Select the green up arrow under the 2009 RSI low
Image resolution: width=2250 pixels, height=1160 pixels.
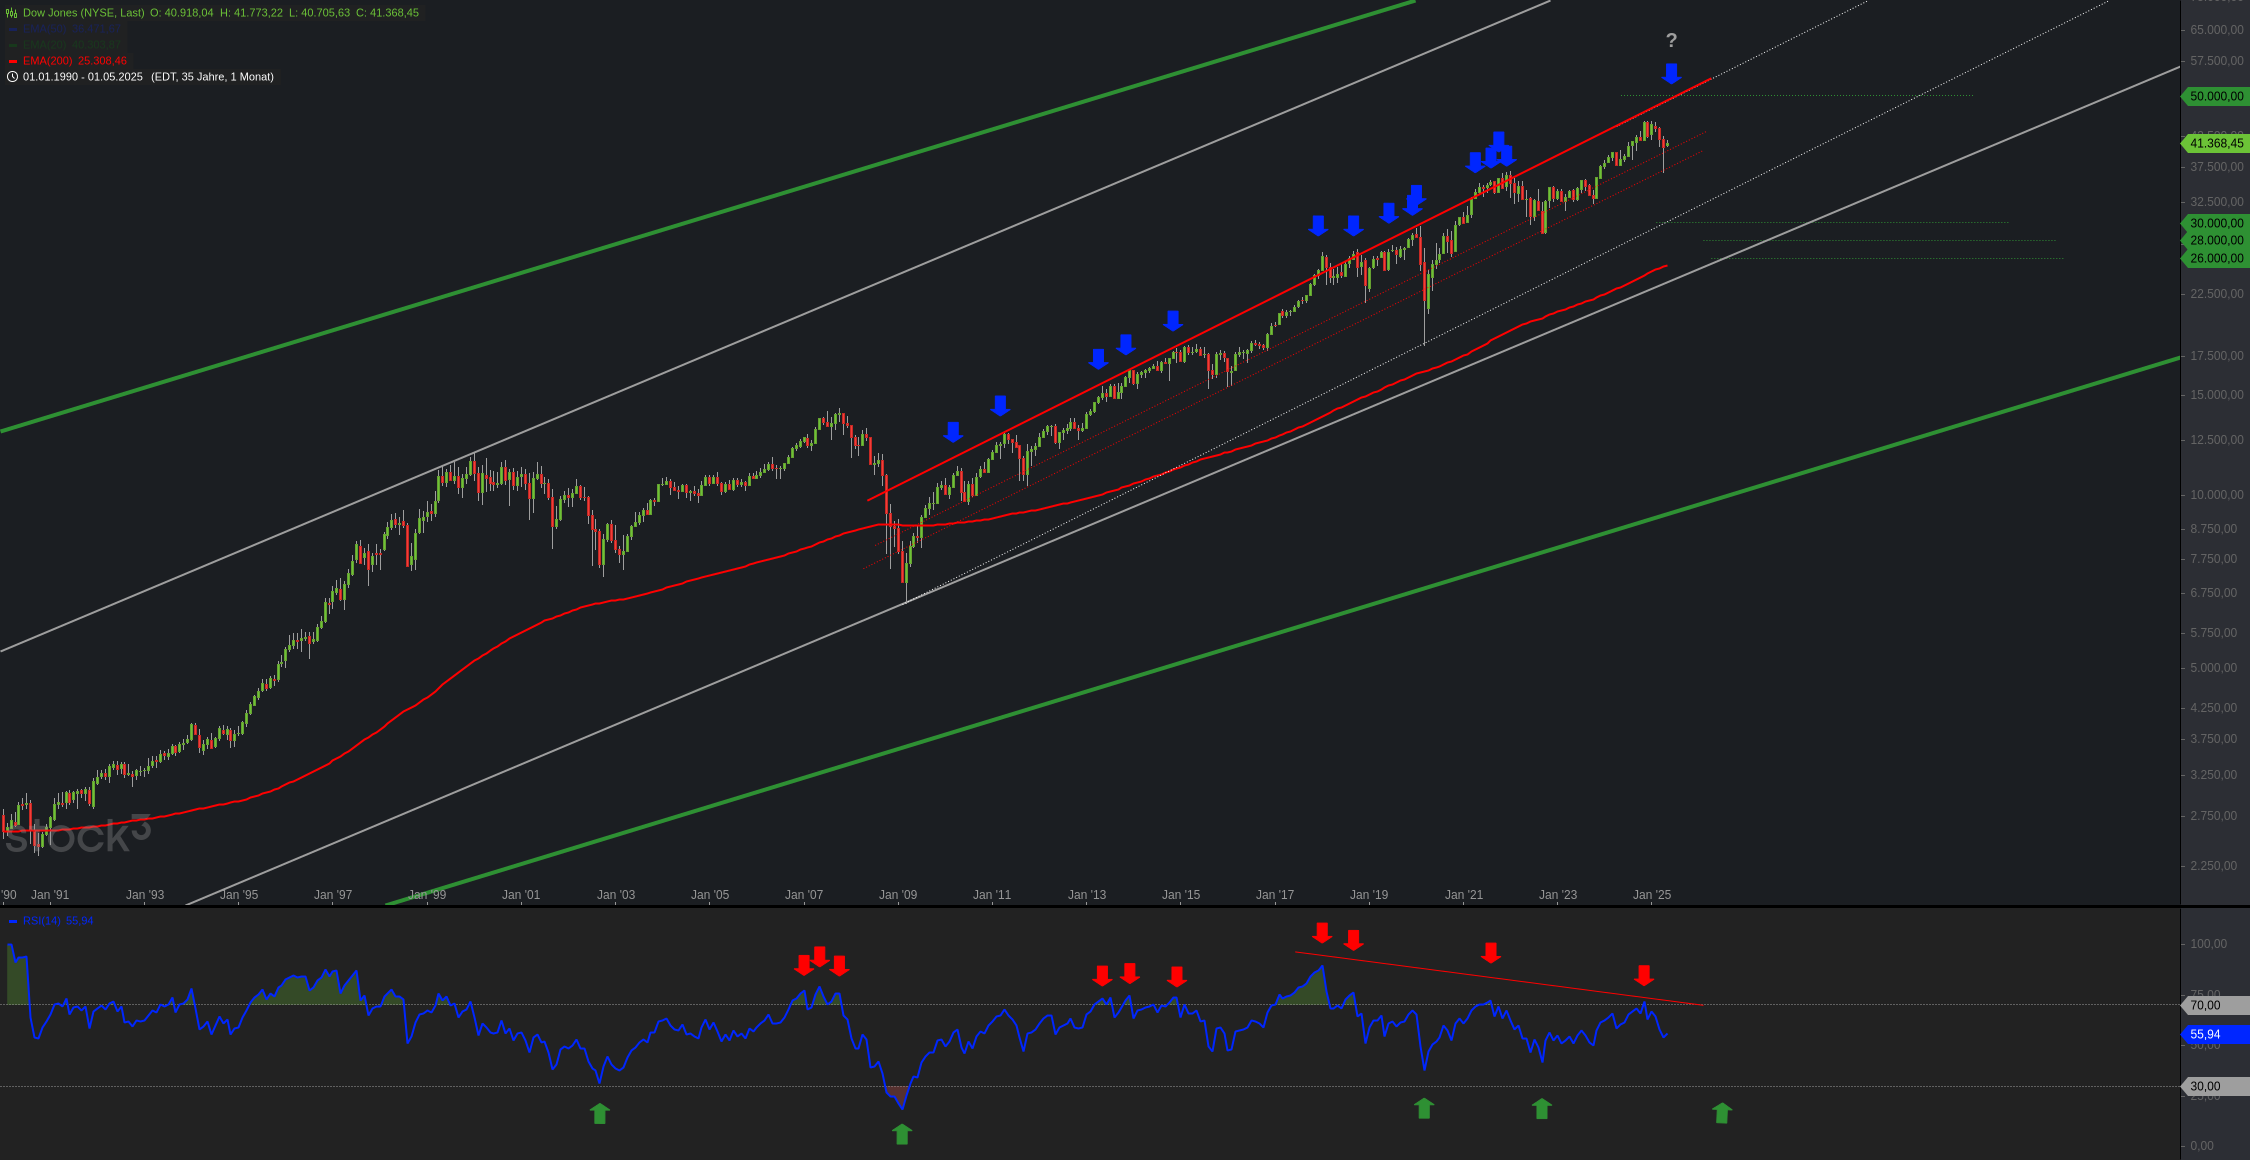tap(902, 1134)
